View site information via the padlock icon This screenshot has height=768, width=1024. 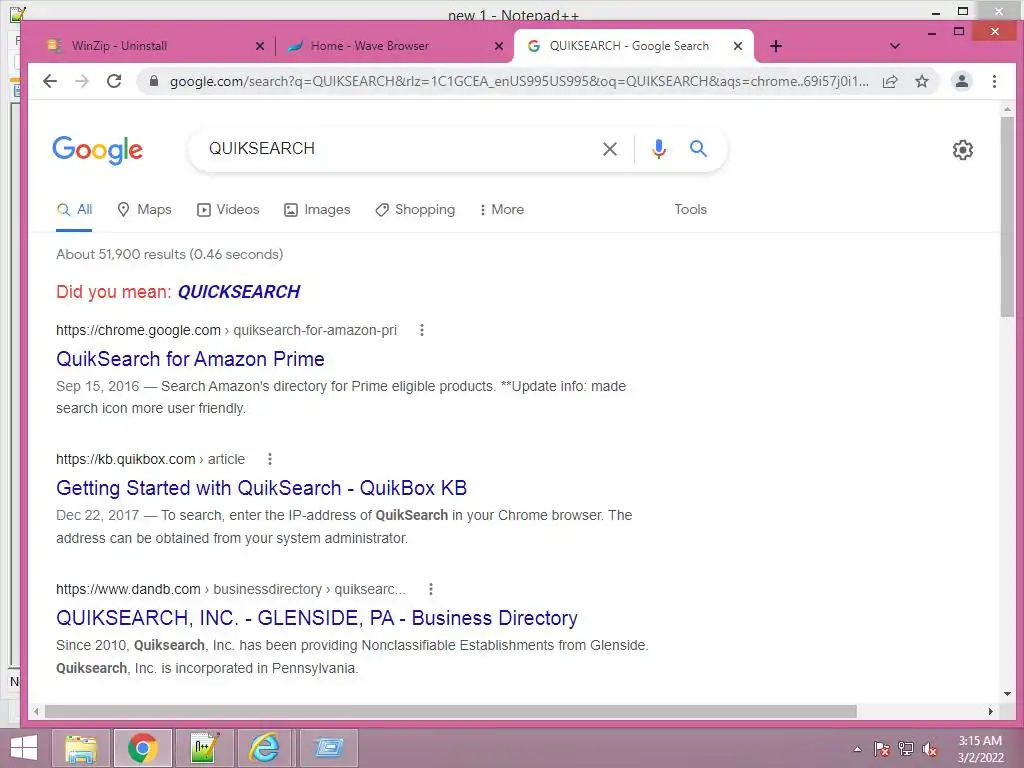pyautogui.click(x=153, y=81)
